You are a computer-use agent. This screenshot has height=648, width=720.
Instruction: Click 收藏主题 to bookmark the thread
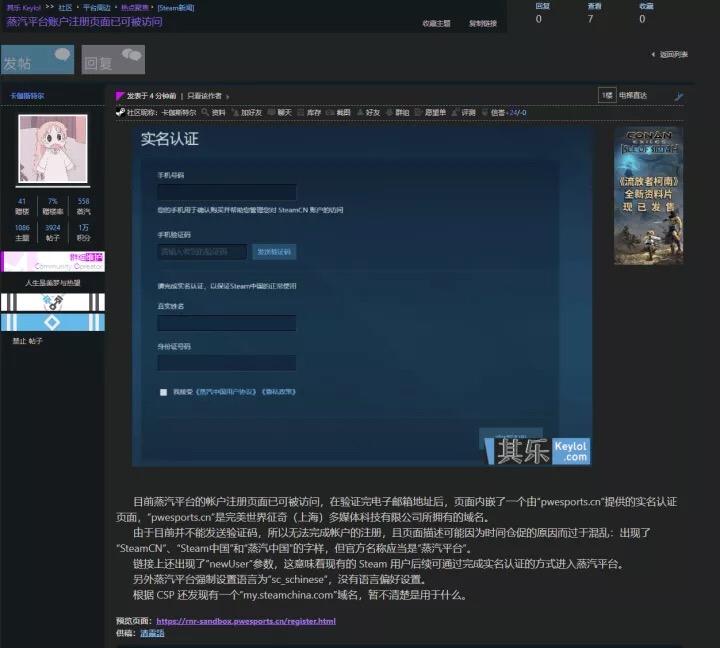pos(436,23)
